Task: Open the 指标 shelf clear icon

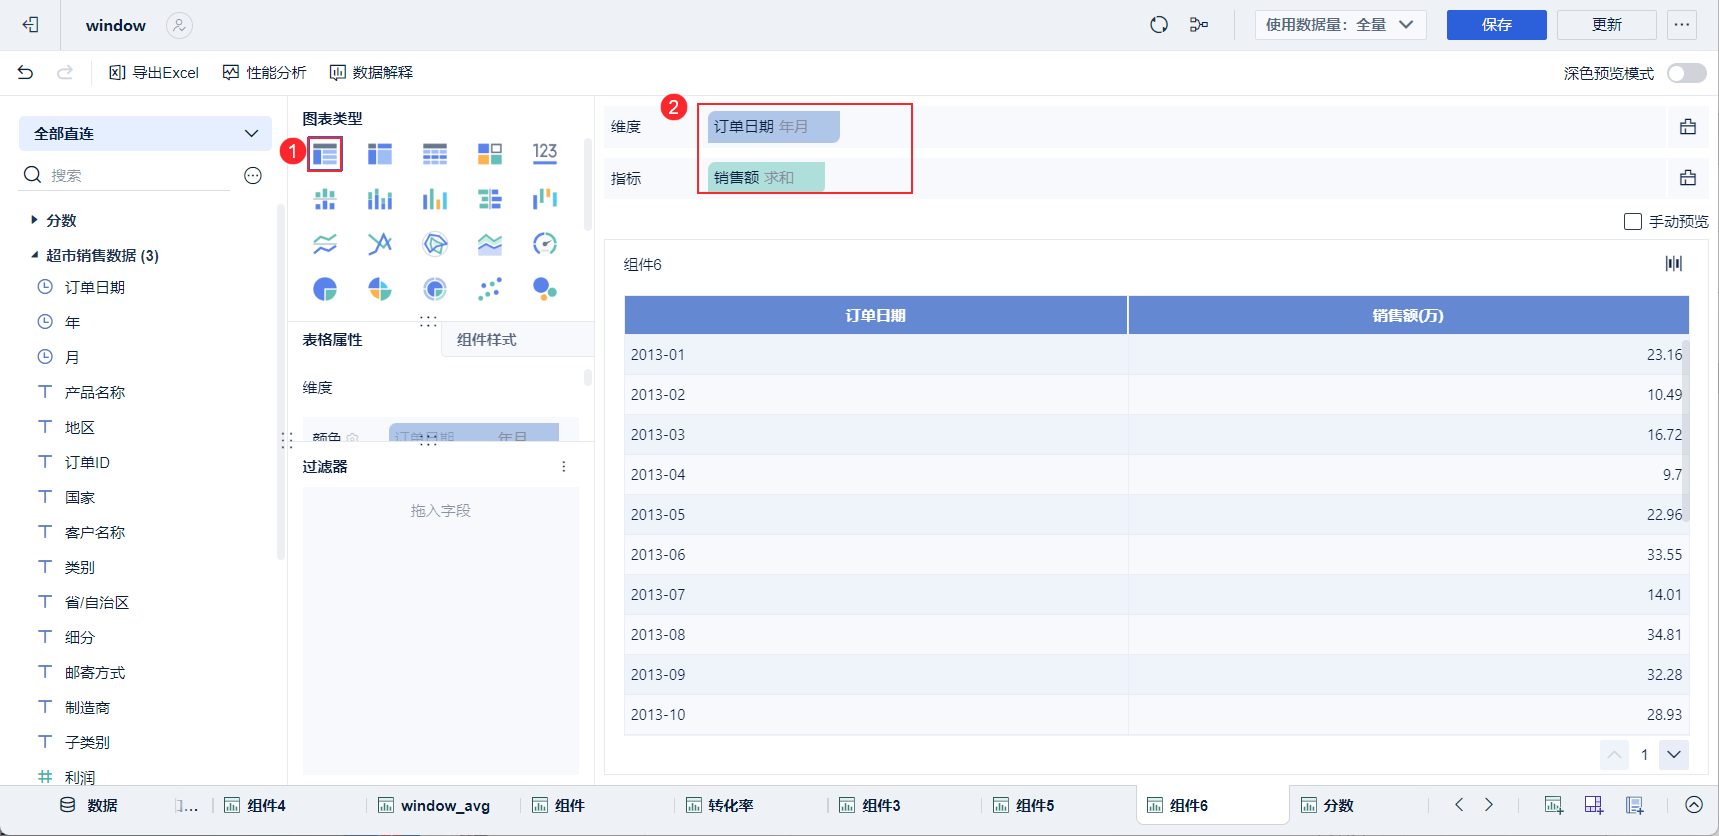Action: point(1688,178)
